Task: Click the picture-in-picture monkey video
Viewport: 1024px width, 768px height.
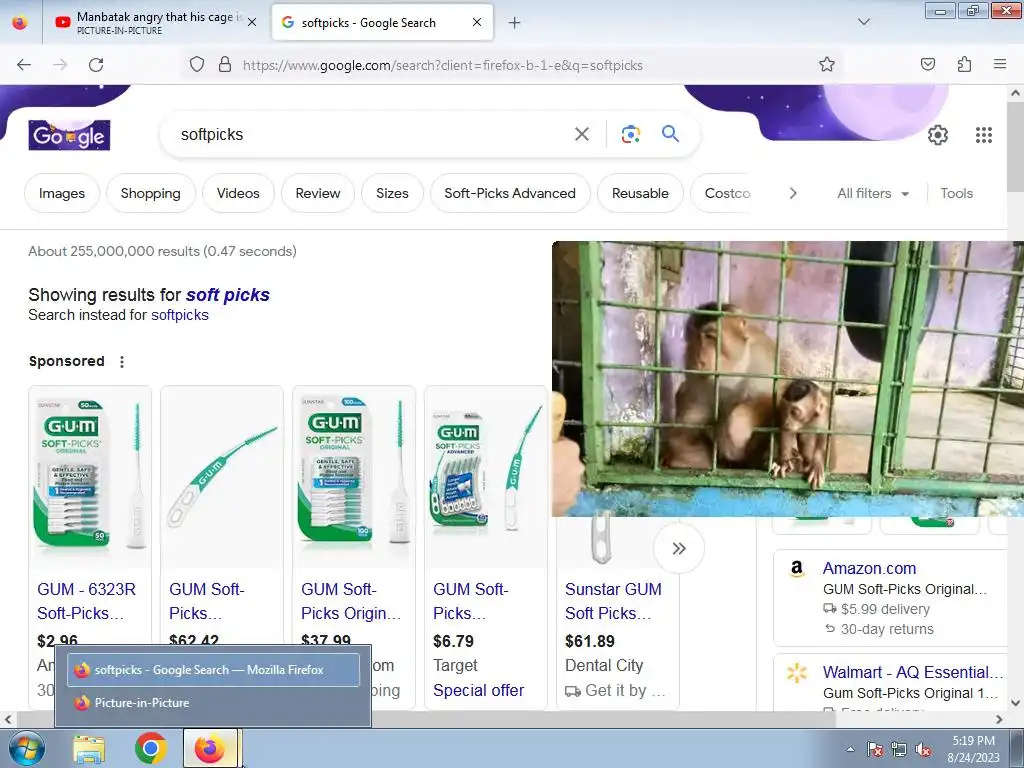Action: tap(788, 379)
